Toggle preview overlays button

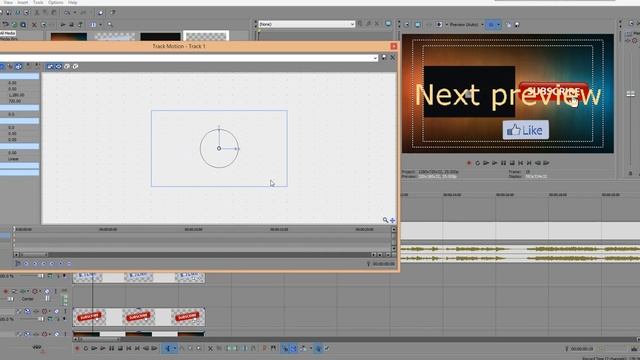pyautogui.click(x=491, y=24)
